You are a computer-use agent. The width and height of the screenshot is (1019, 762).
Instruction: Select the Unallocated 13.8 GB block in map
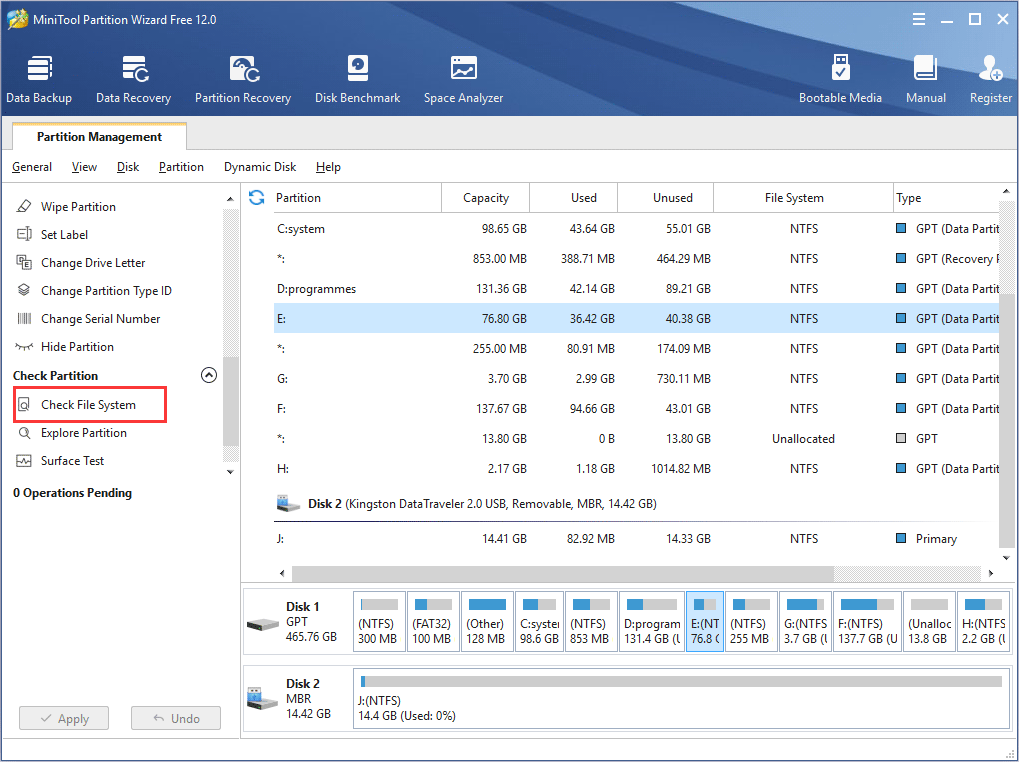tap(929, 622)
